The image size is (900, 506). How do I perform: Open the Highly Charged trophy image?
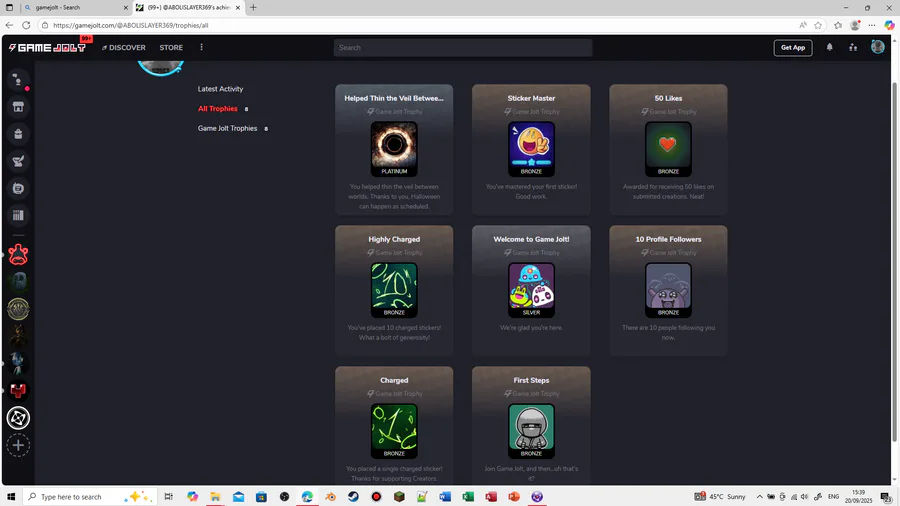pyautogui.click(x=394, y=290)
